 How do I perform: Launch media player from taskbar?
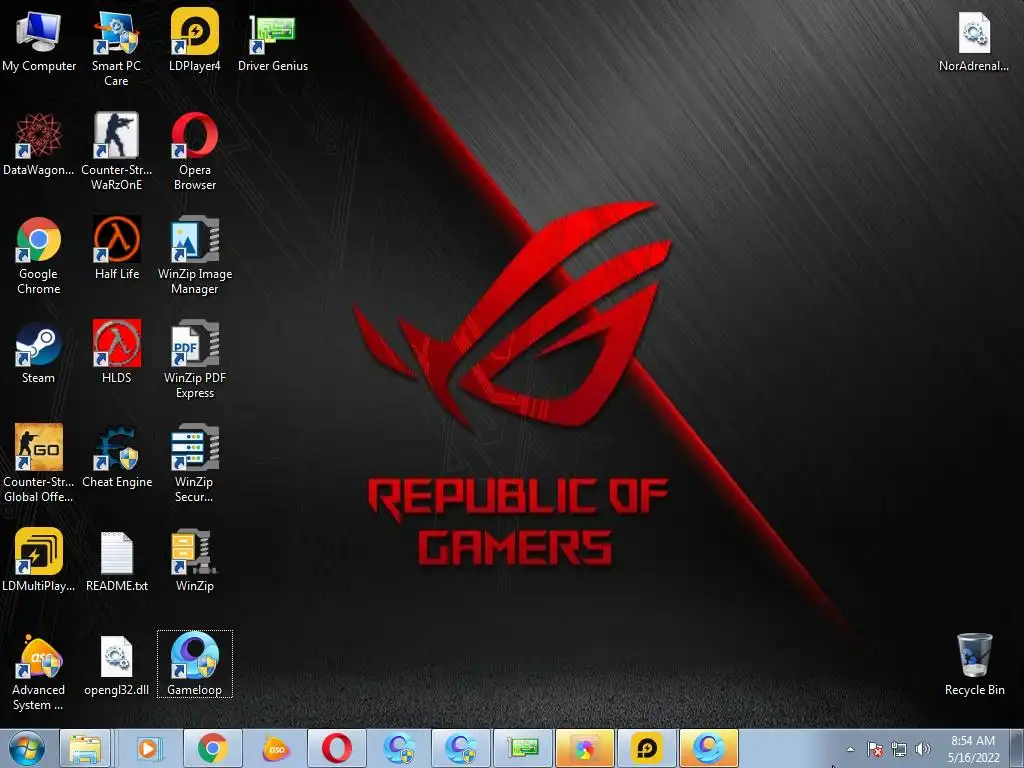(149, 748)
